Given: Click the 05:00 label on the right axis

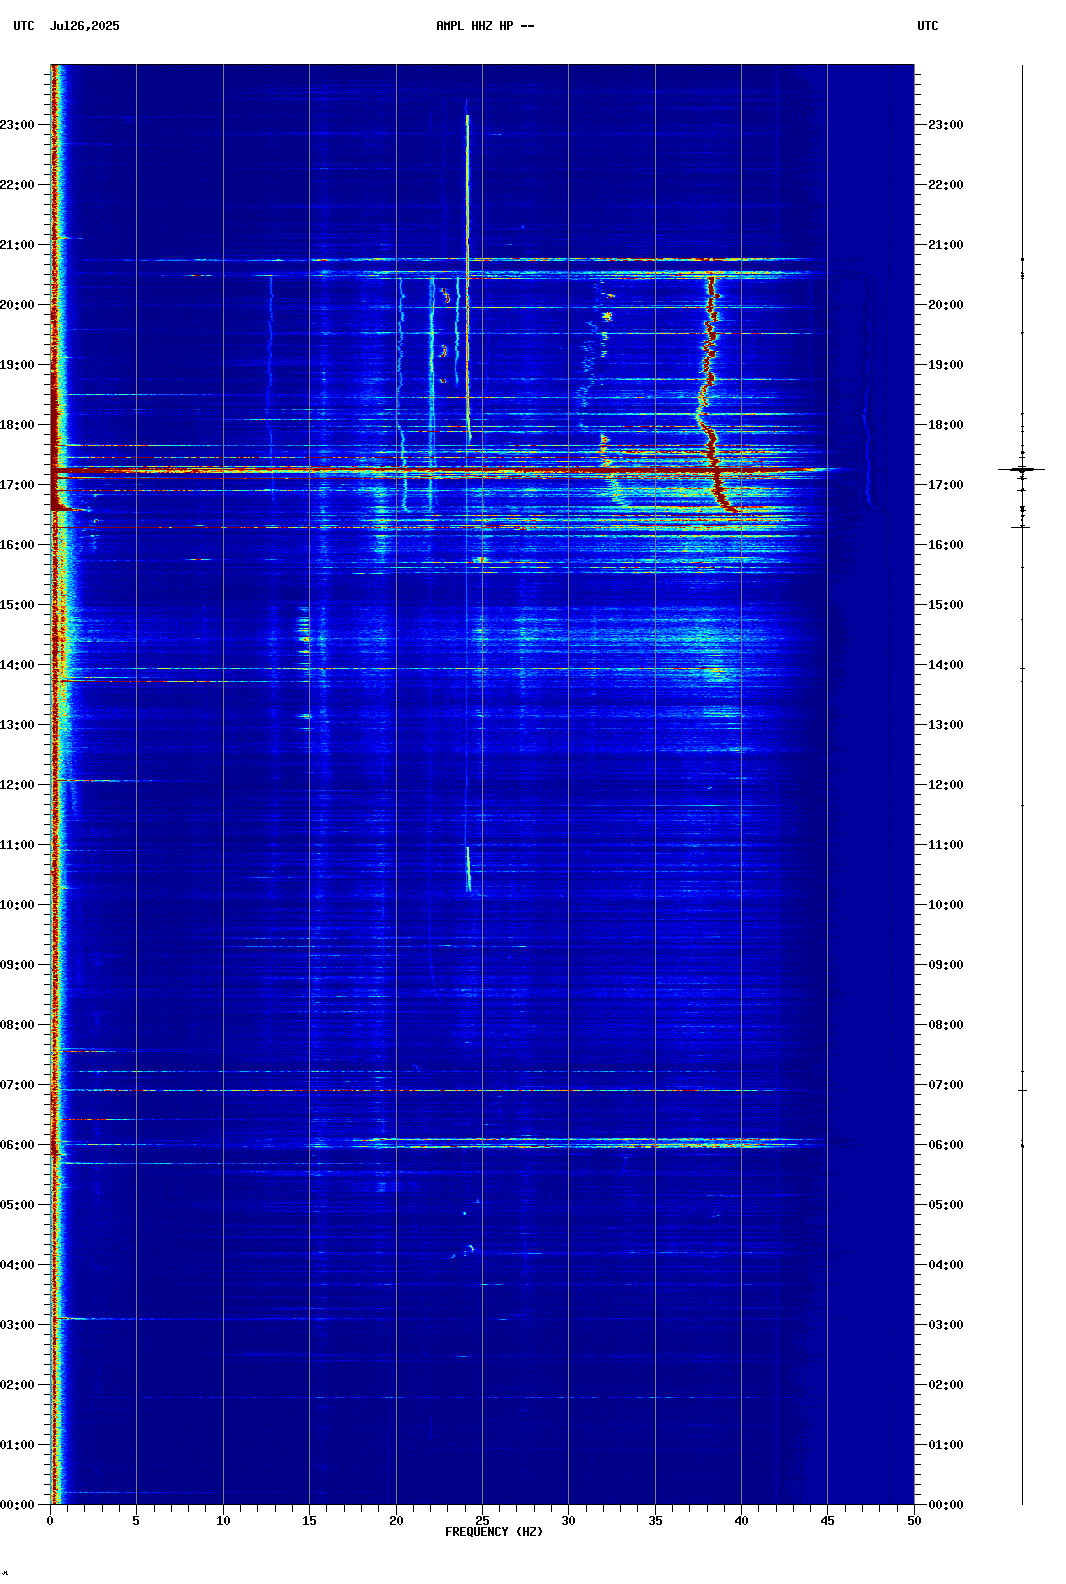Looking at the screenshot, I should (x=946, y=1205).
